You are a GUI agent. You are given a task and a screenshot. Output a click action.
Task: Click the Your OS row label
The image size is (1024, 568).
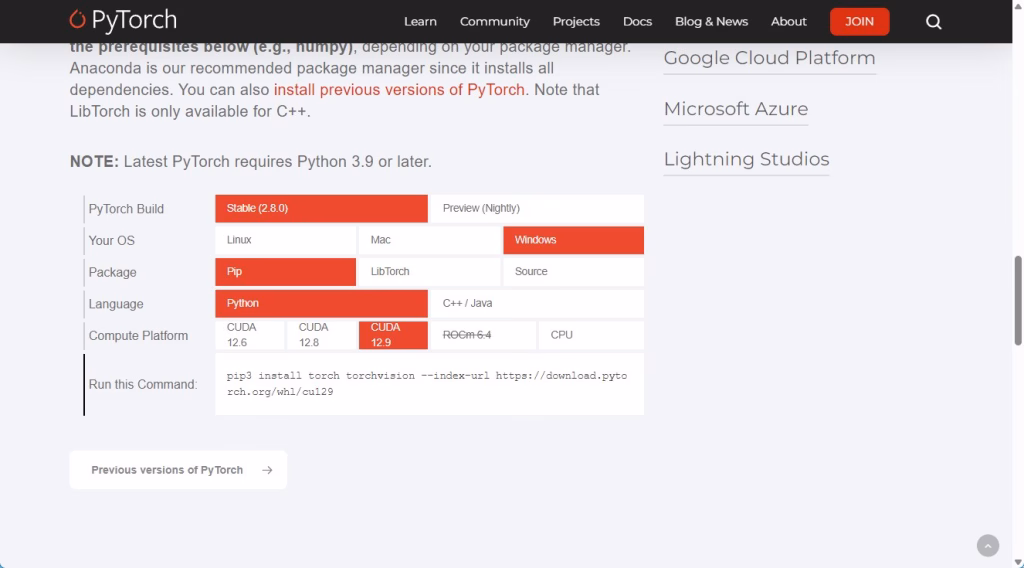click(x=112, y=240)
